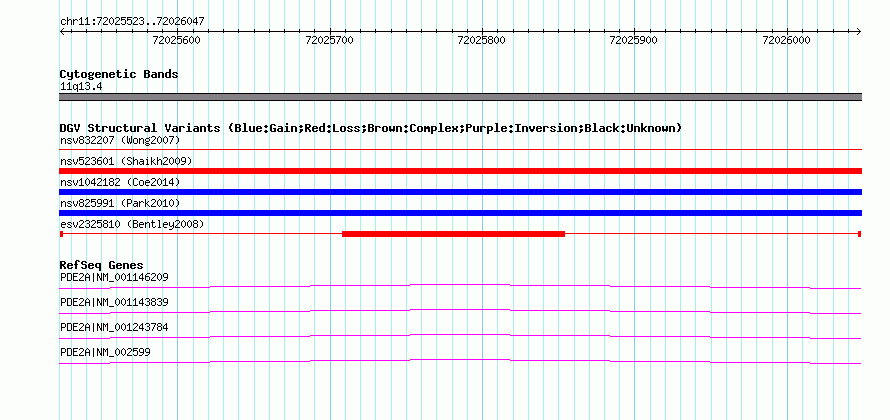Open the DGV Structural Variants track title
Viewport: 890px width, 420px height.
tap(371, 128)
